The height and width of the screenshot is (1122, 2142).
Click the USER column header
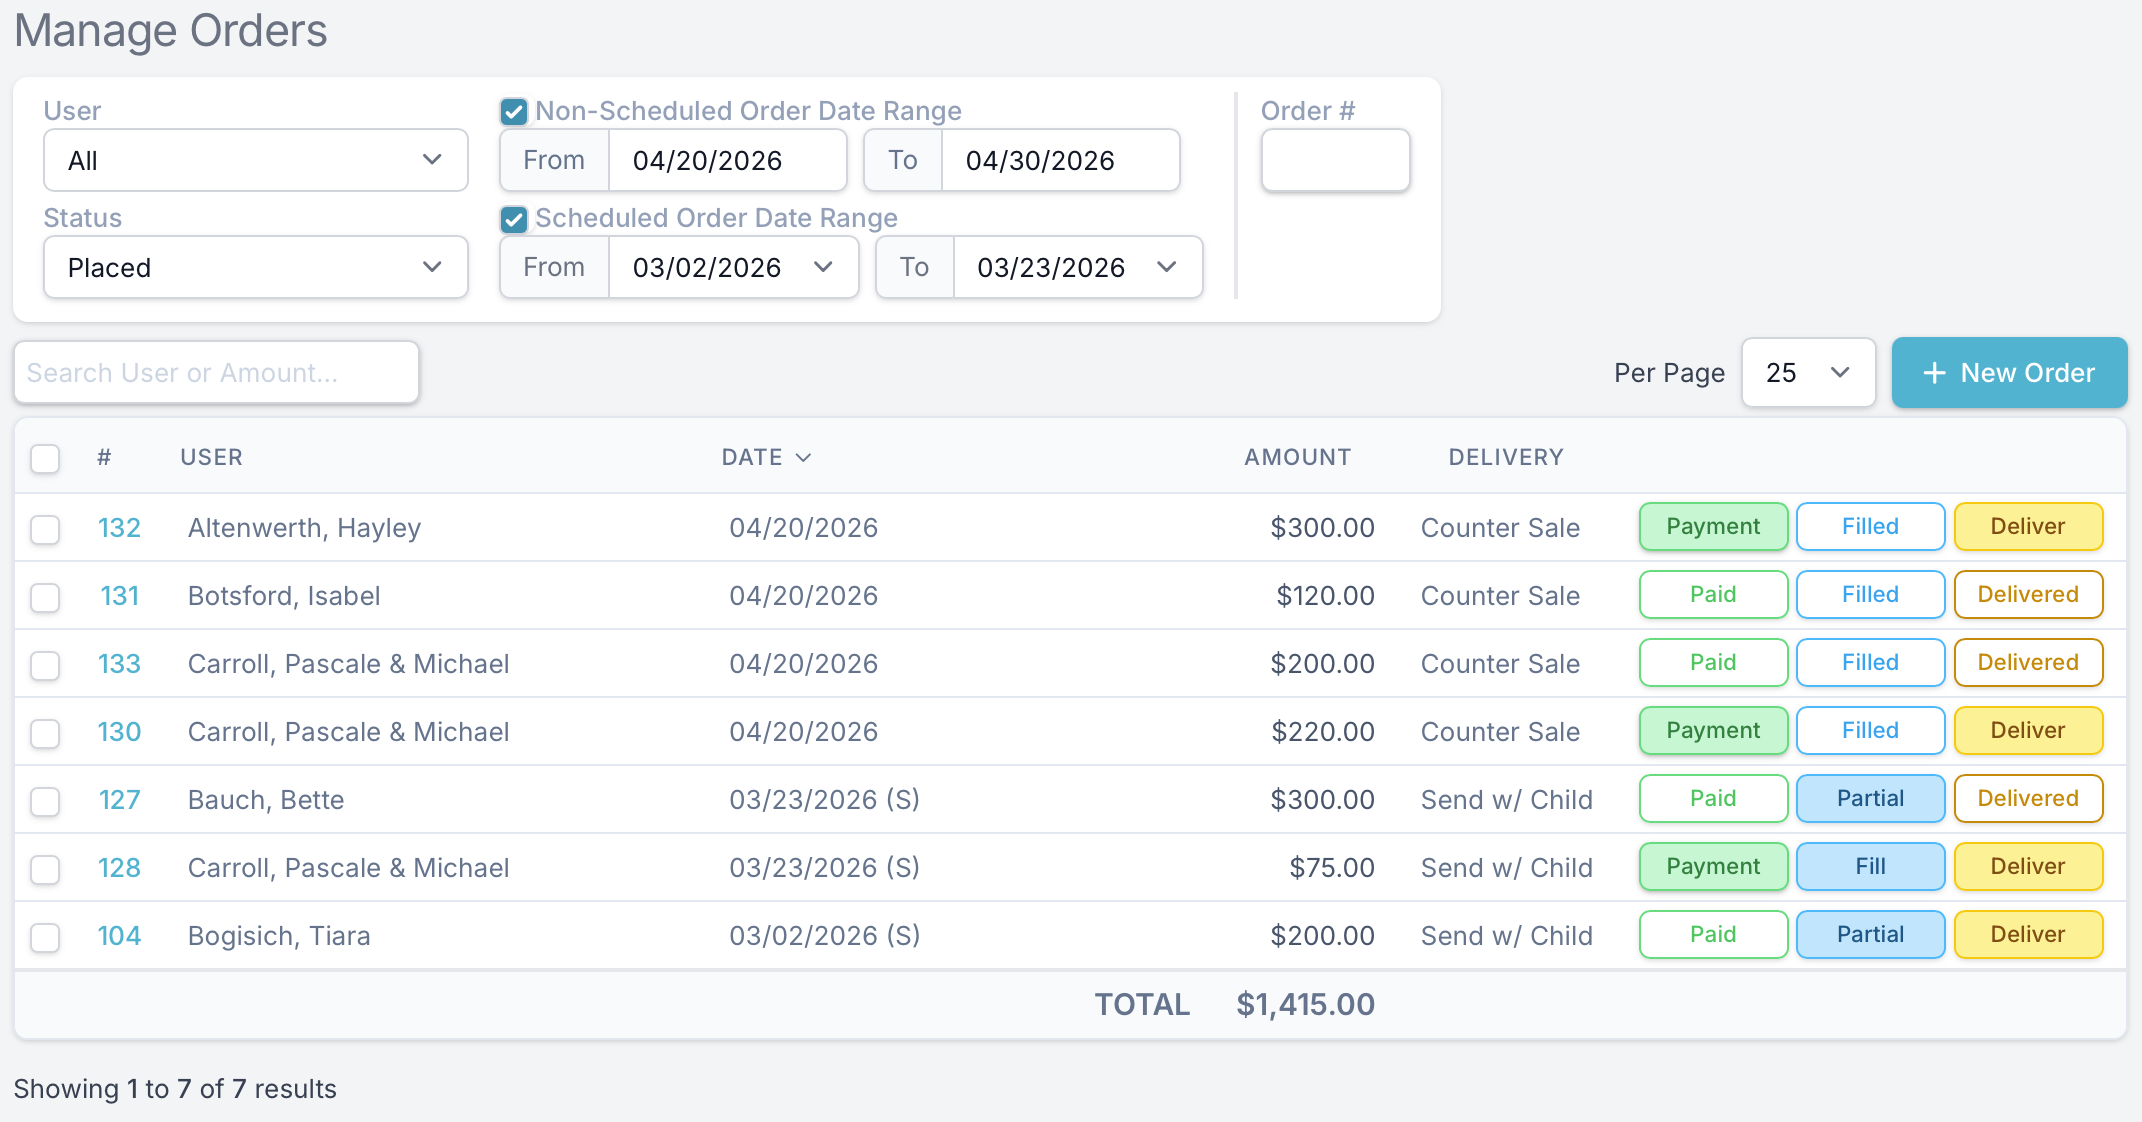point(211,457)
